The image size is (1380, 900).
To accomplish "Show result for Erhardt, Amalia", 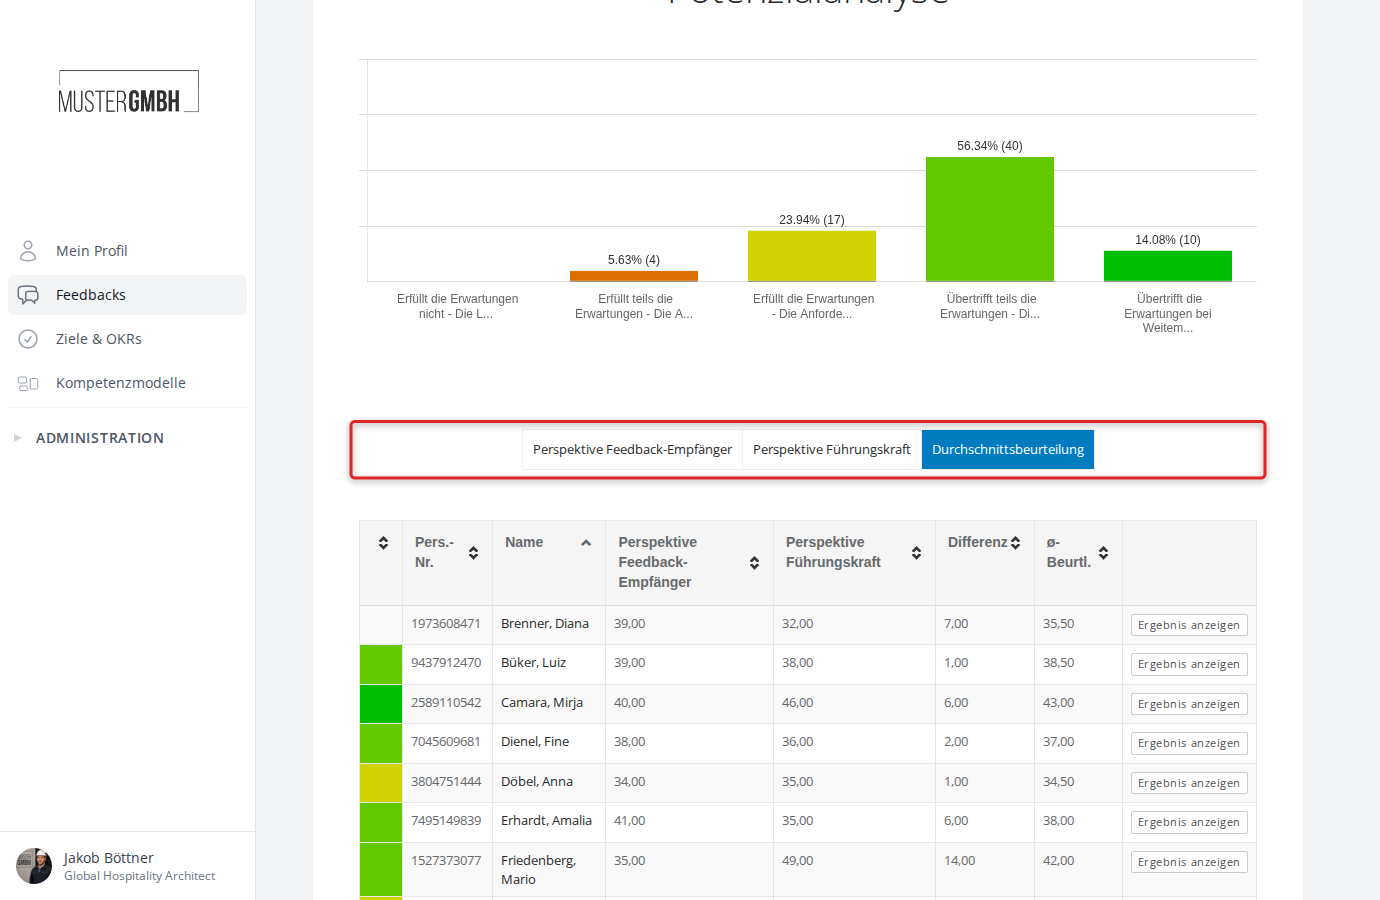I will 1189,822.
